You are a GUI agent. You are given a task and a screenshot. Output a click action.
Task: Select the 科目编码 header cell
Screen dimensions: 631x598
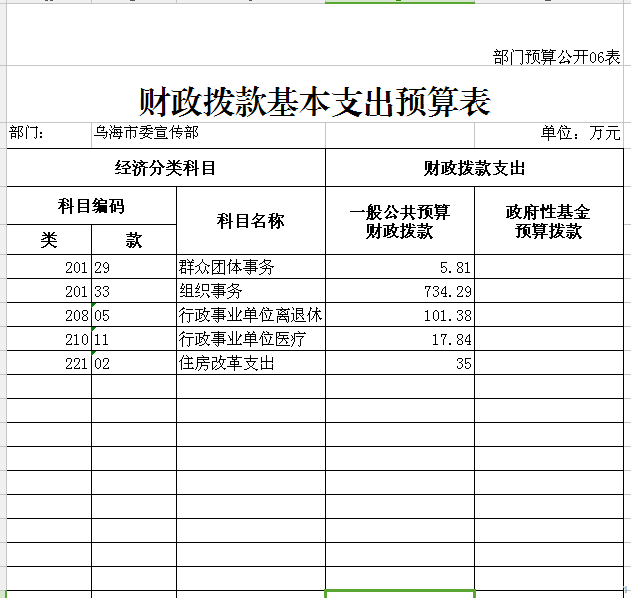[x=91, y=206]
